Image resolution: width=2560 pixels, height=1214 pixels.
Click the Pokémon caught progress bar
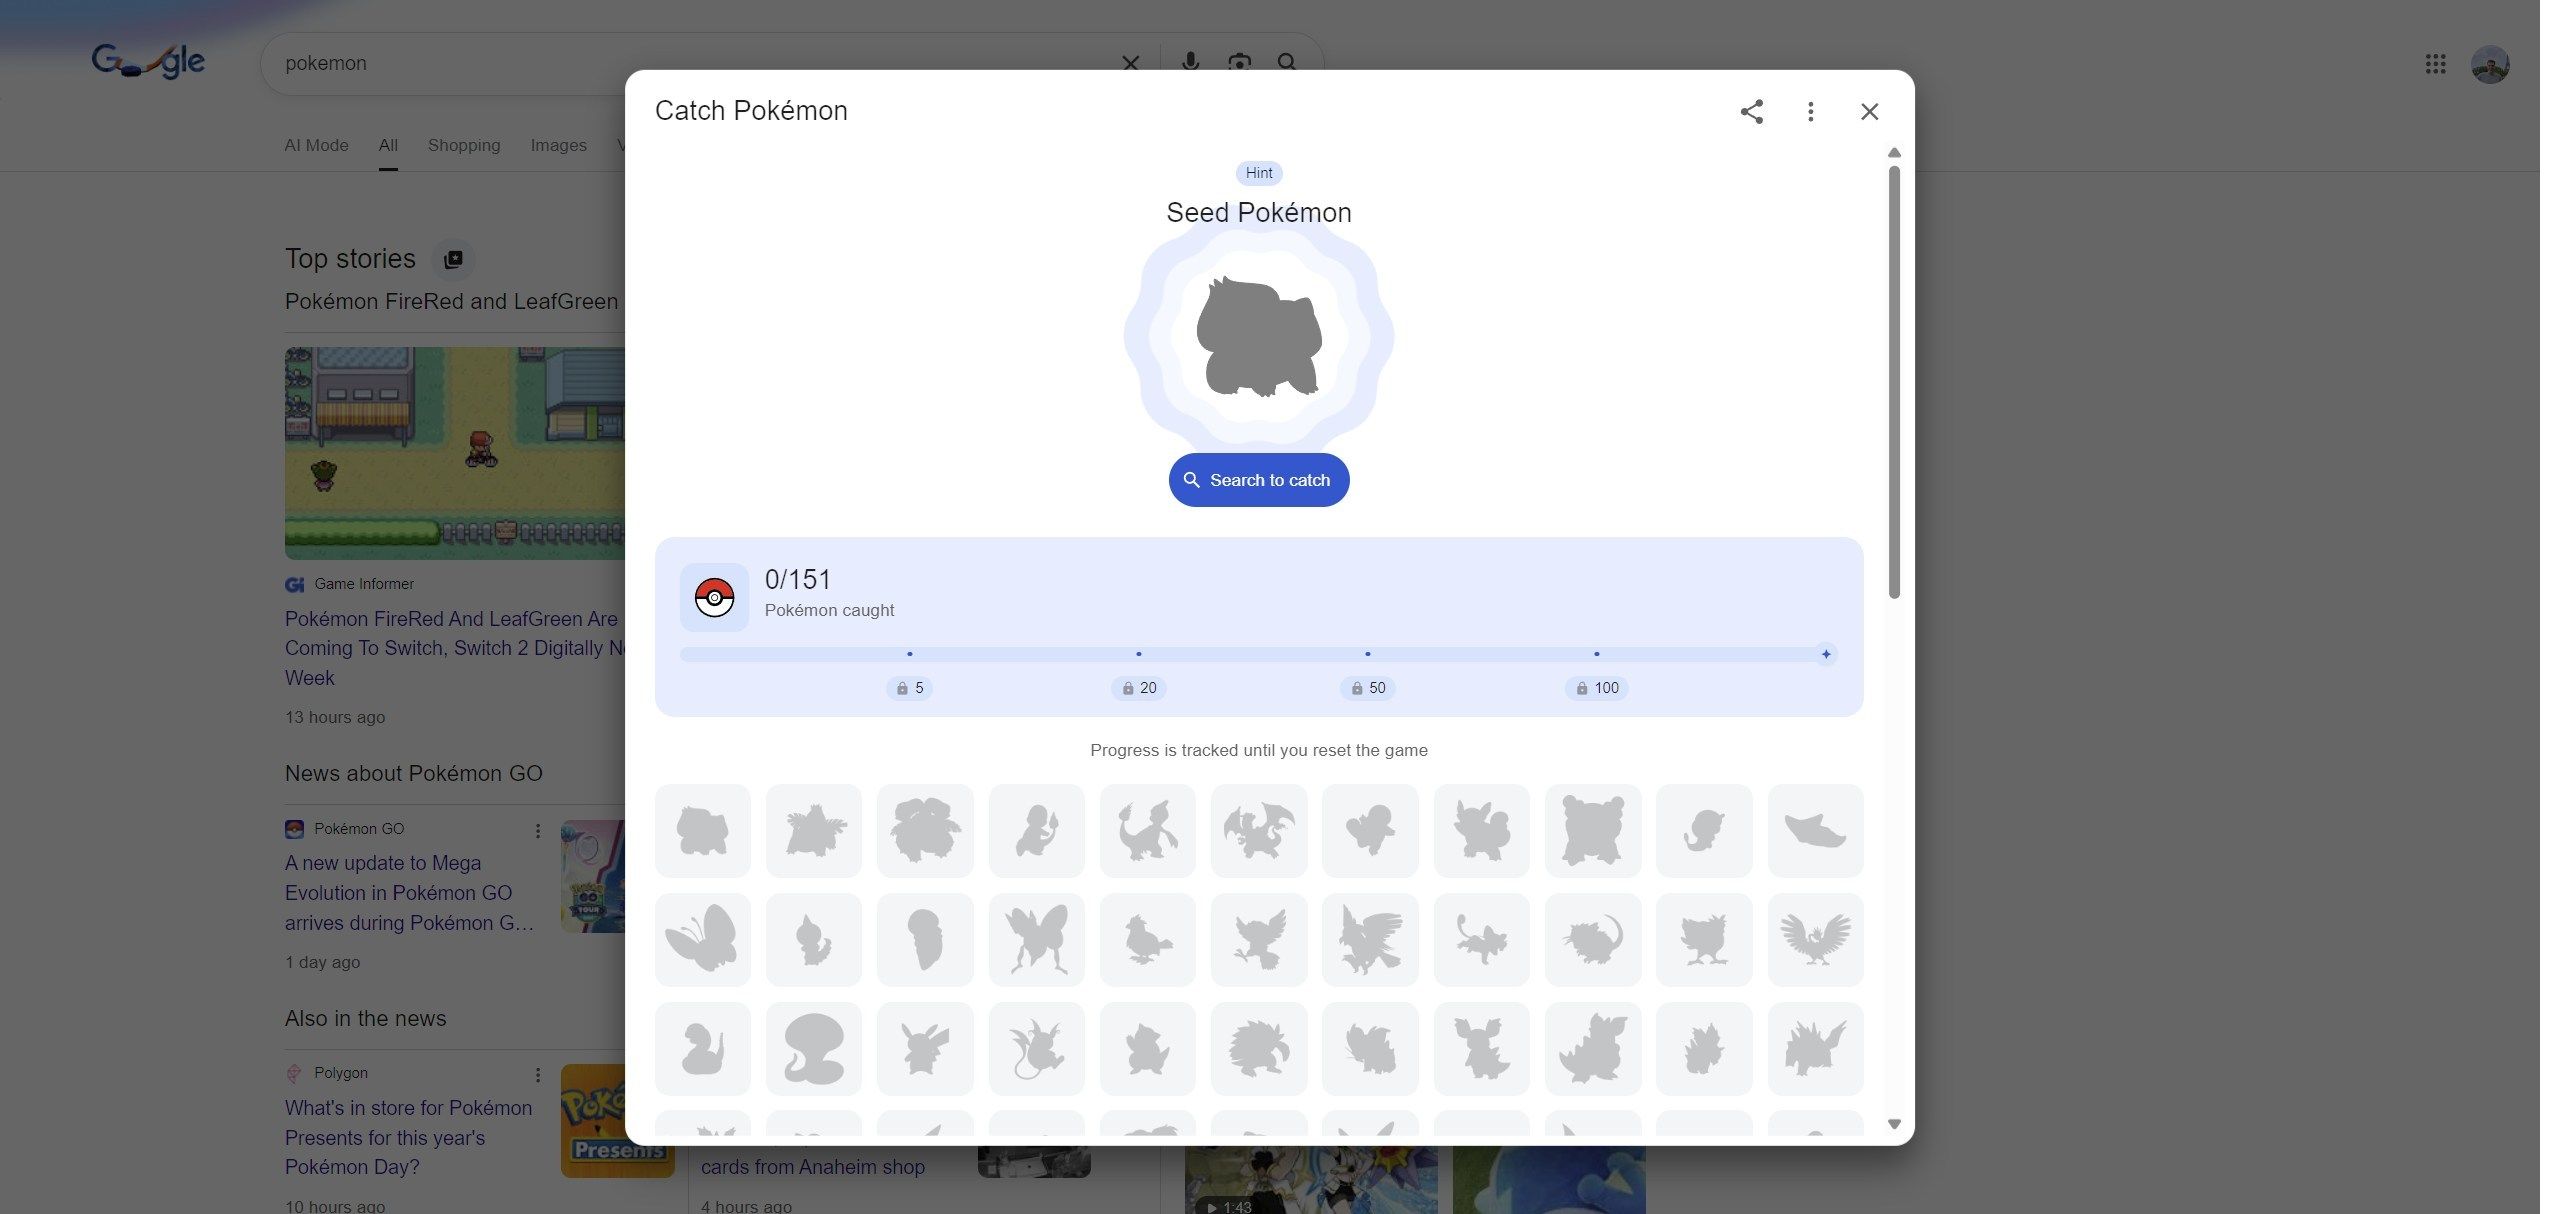pos(1258,654)
